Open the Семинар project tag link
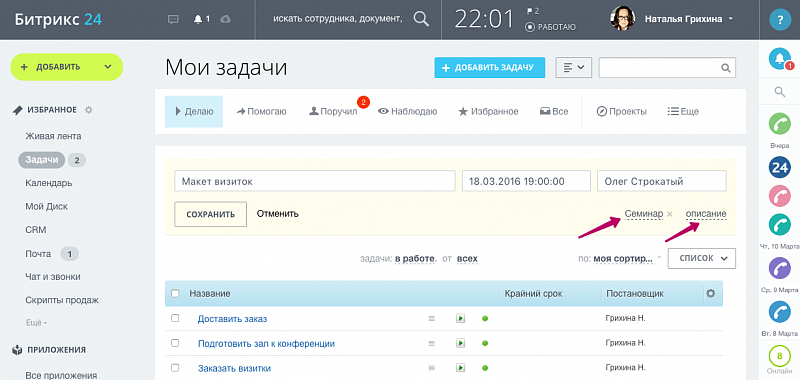Viewport: 800px width, 380px height. click(x=643, y=214)
